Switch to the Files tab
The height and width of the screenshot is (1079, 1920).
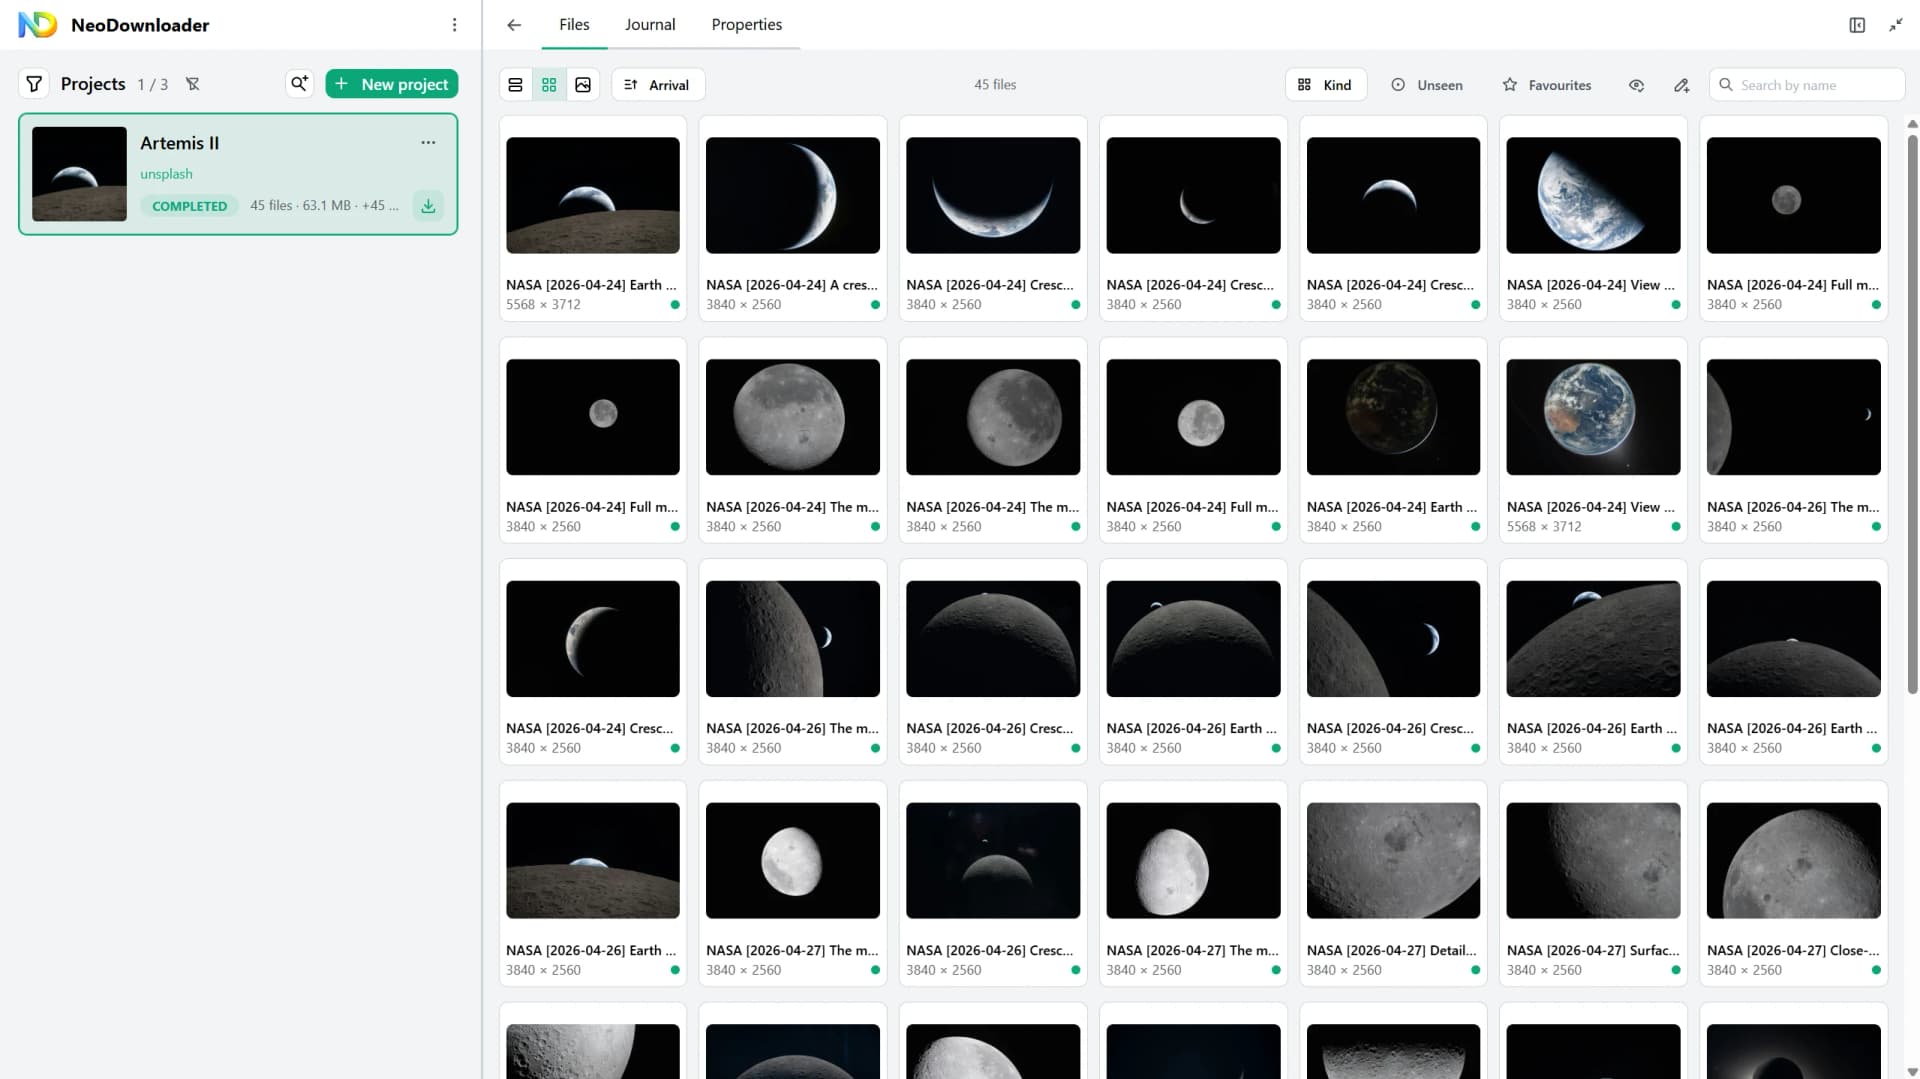(574, 25)
